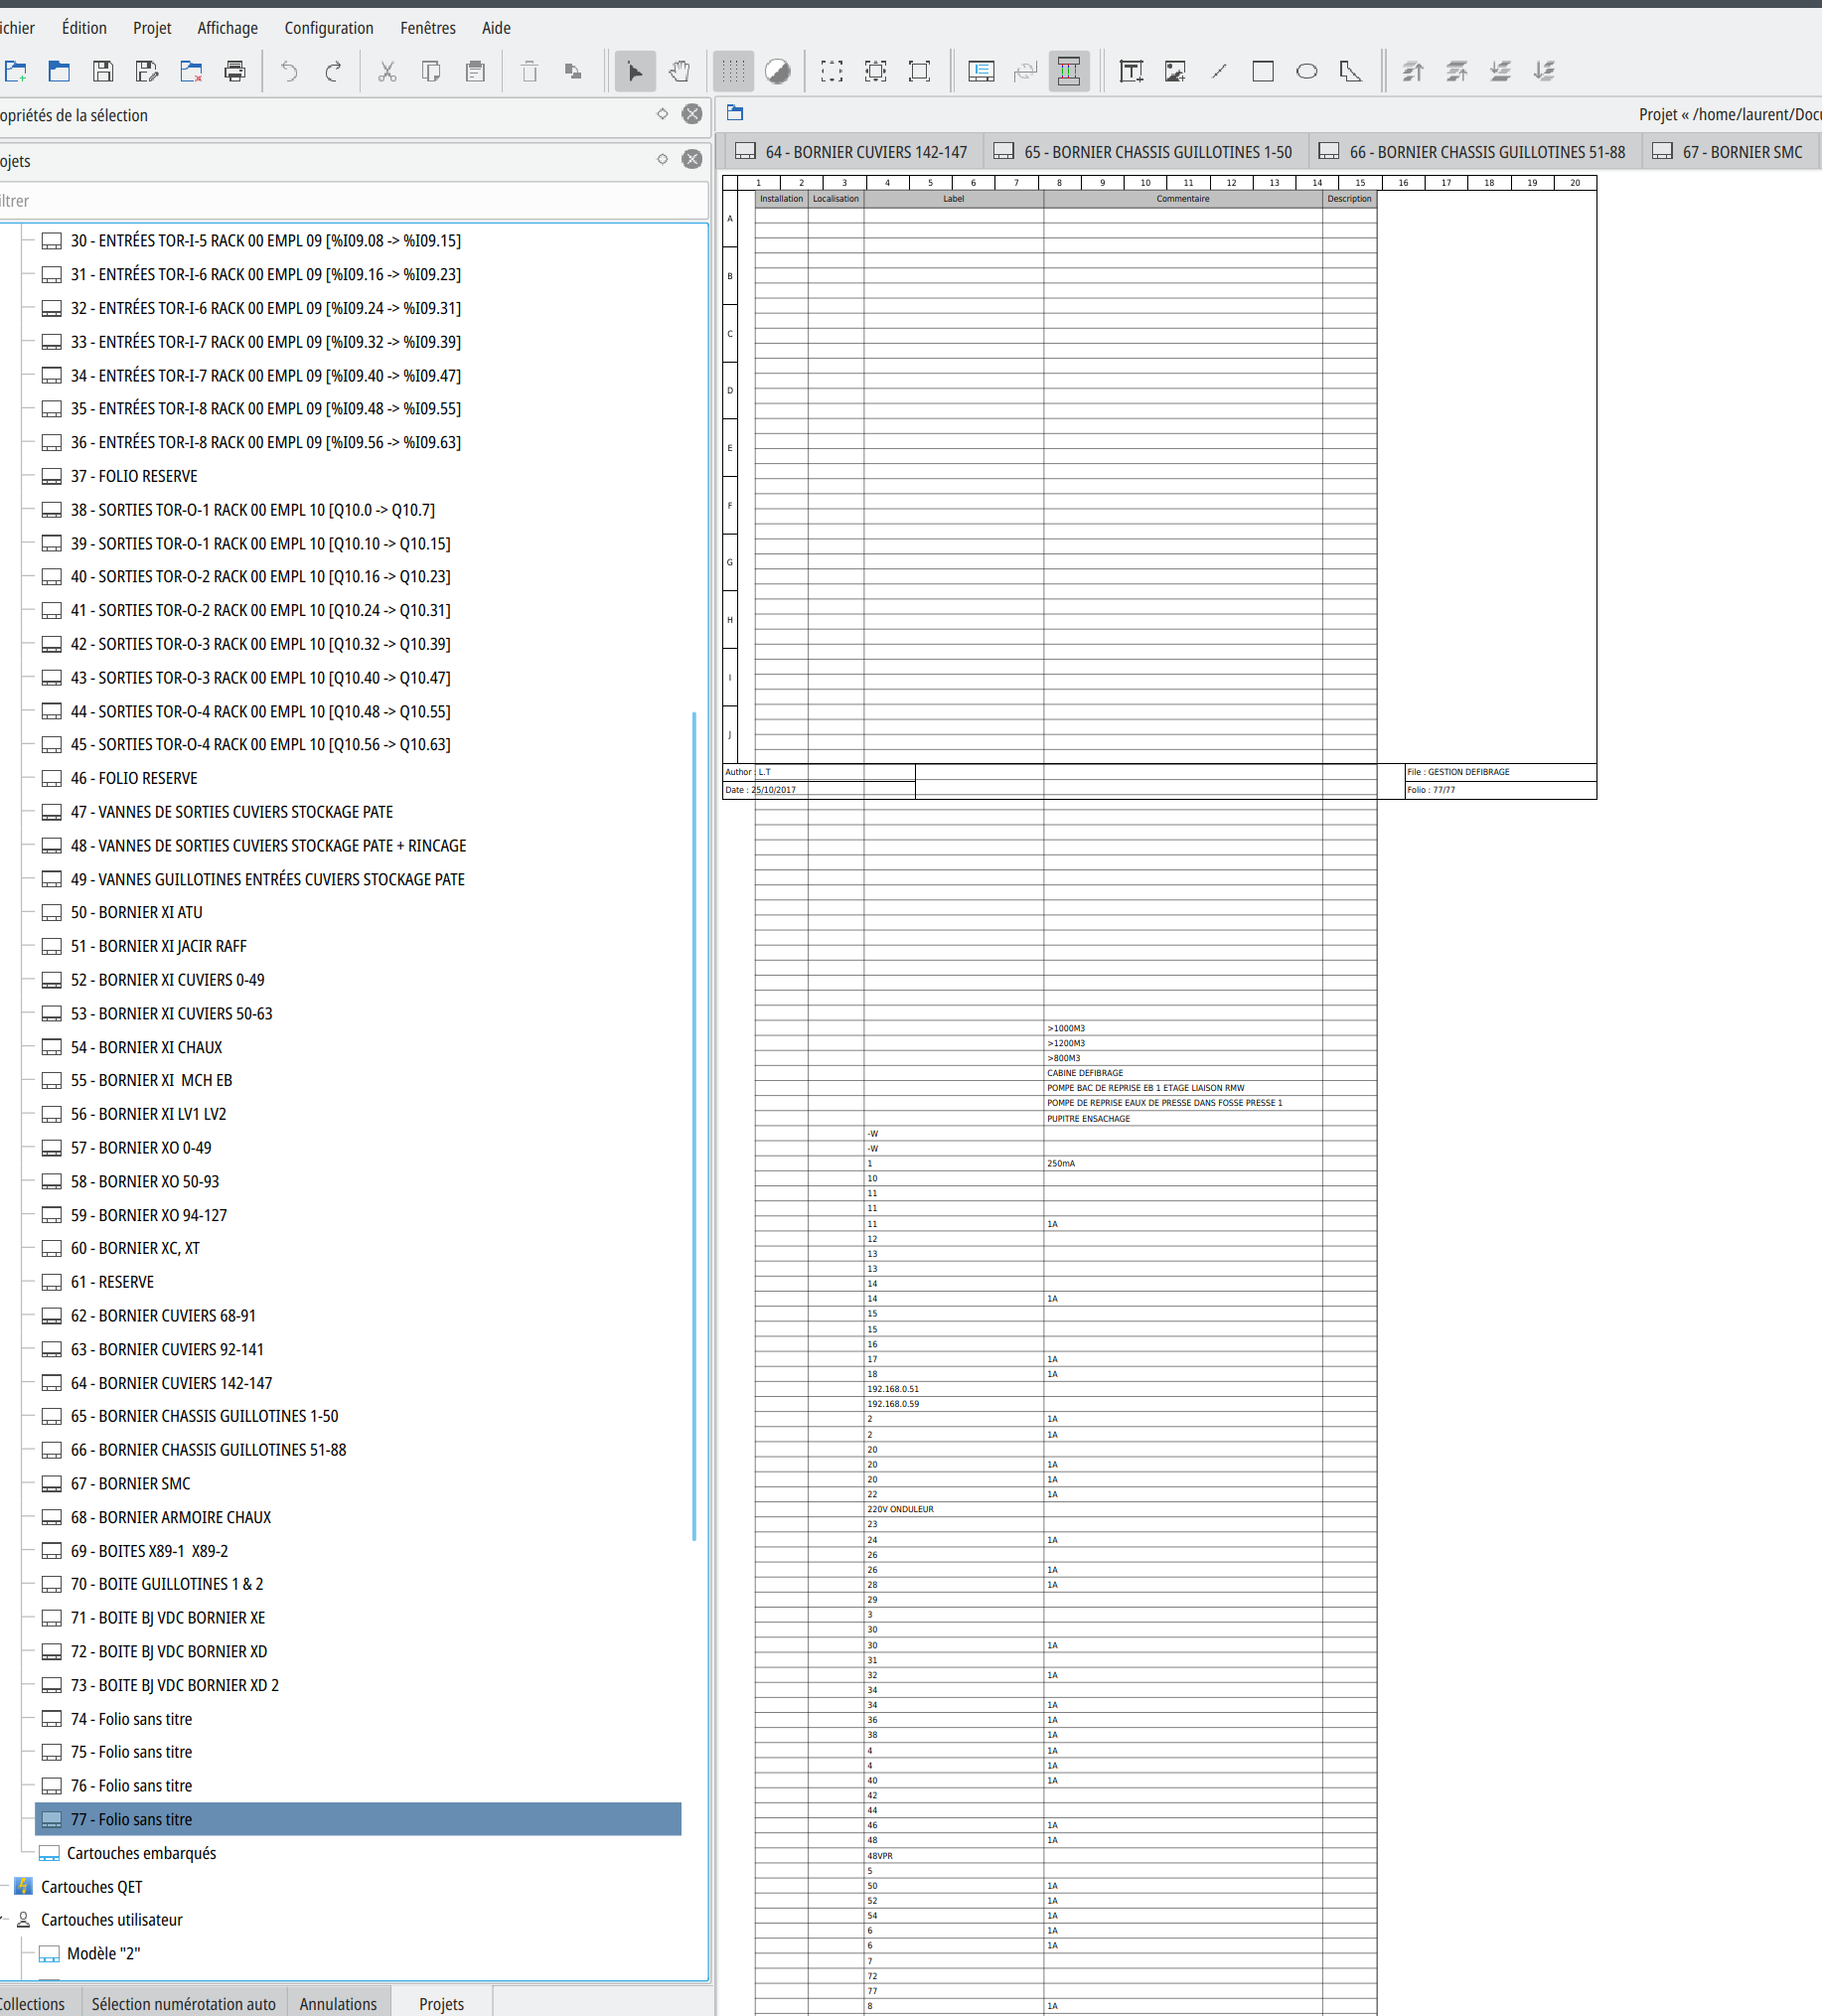
Task: Lower selection one level icon
Action: tap(1501, 71)
